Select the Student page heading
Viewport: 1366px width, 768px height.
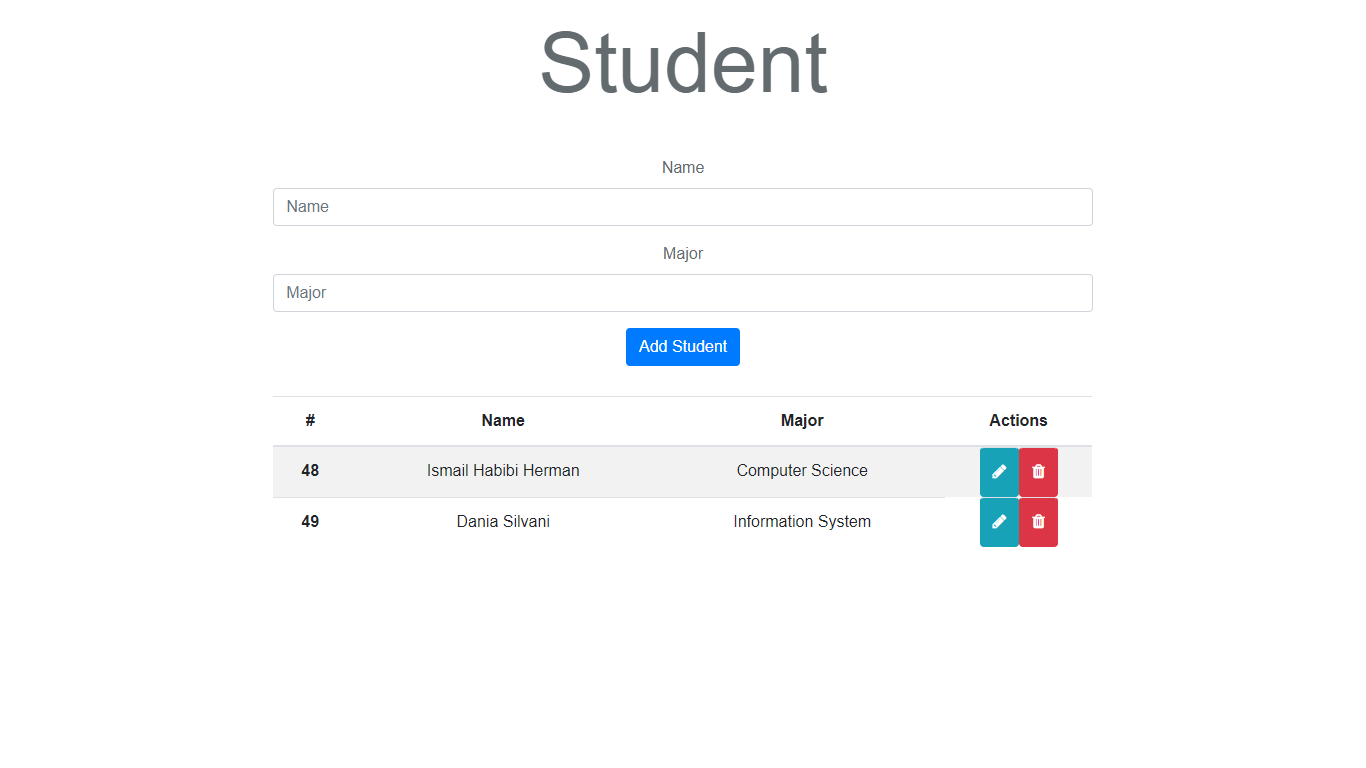click(683, 63)
